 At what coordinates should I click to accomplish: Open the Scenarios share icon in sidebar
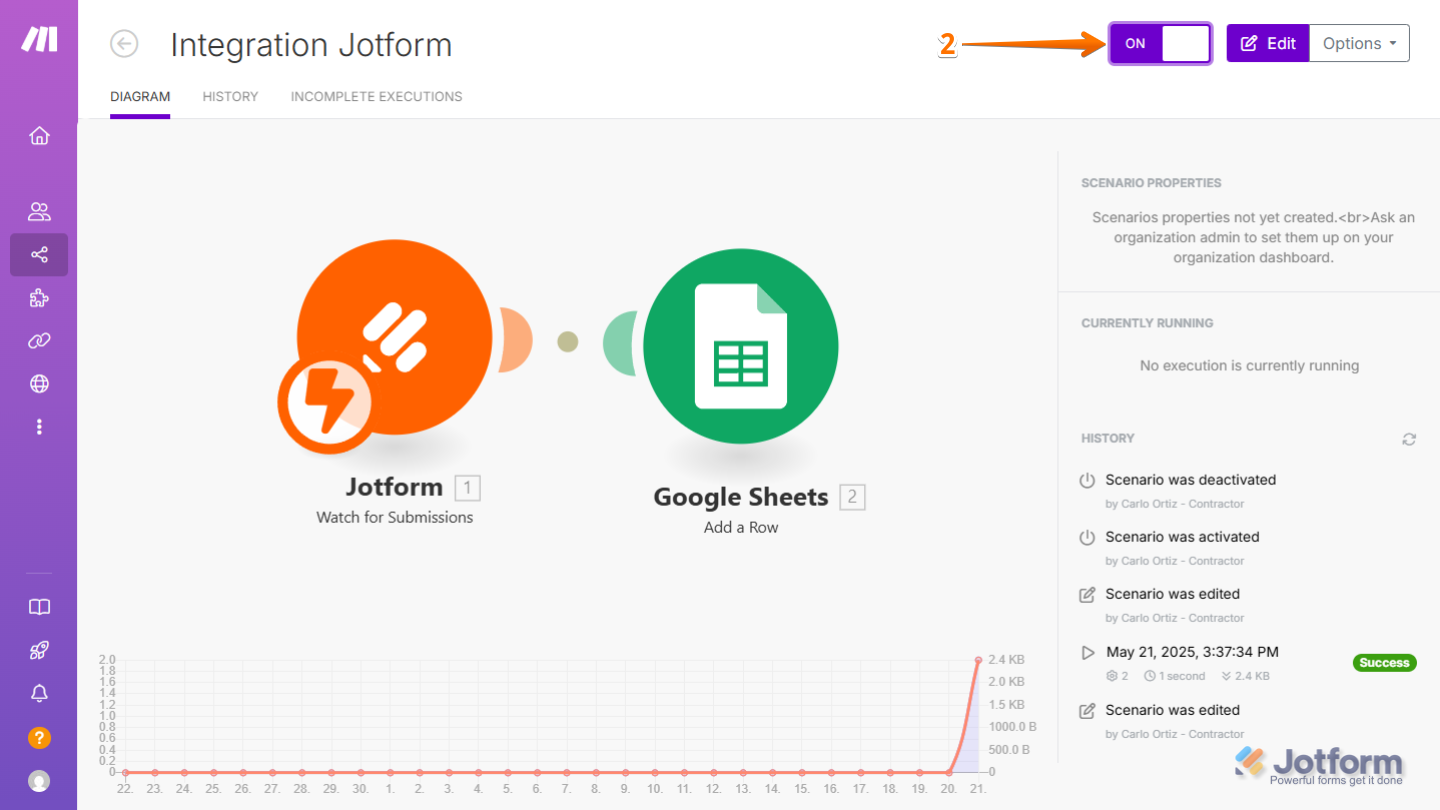[x=39, y=255]
